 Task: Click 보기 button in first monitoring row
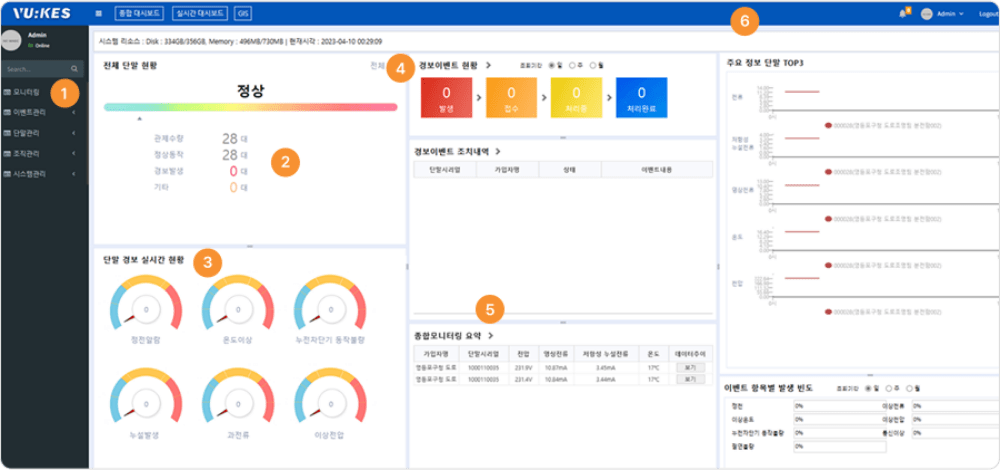tap(688, 368)
